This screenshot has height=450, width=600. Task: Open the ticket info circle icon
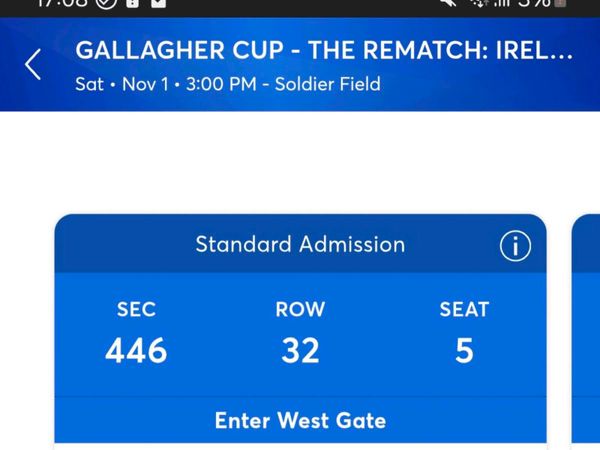(x=515, y=246)
